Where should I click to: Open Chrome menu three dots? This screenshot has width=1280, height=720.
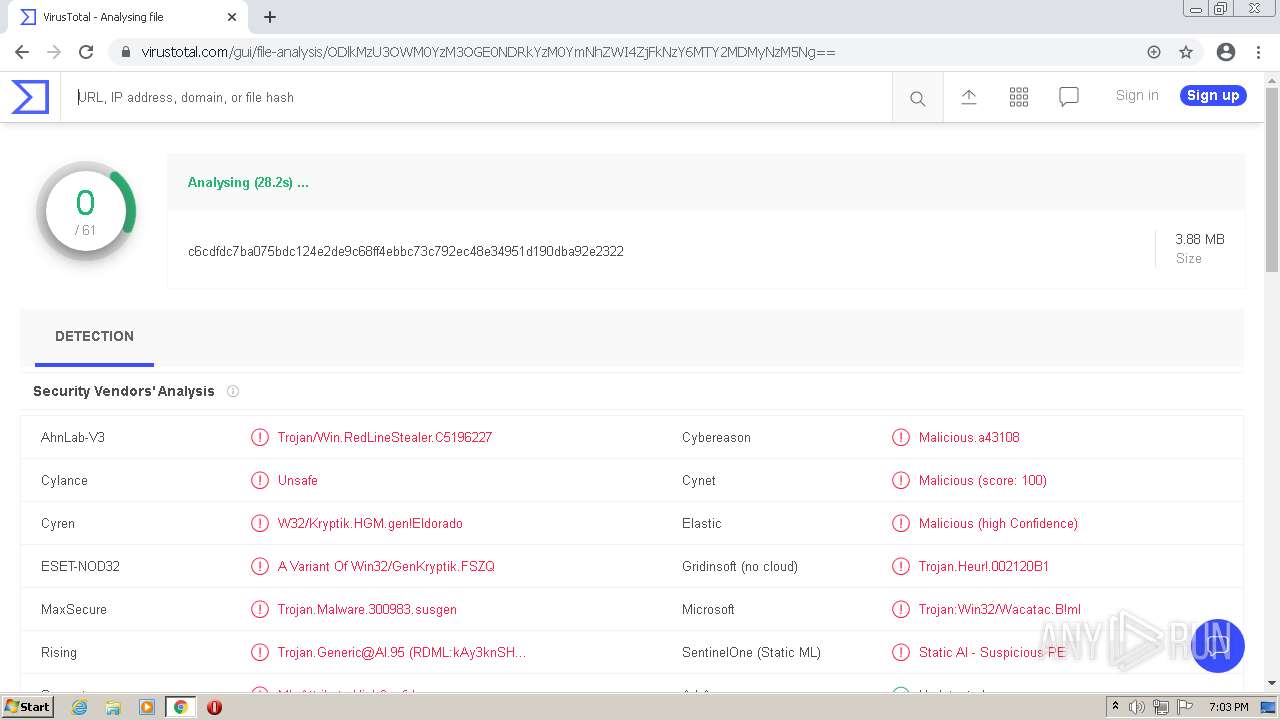1258,52
